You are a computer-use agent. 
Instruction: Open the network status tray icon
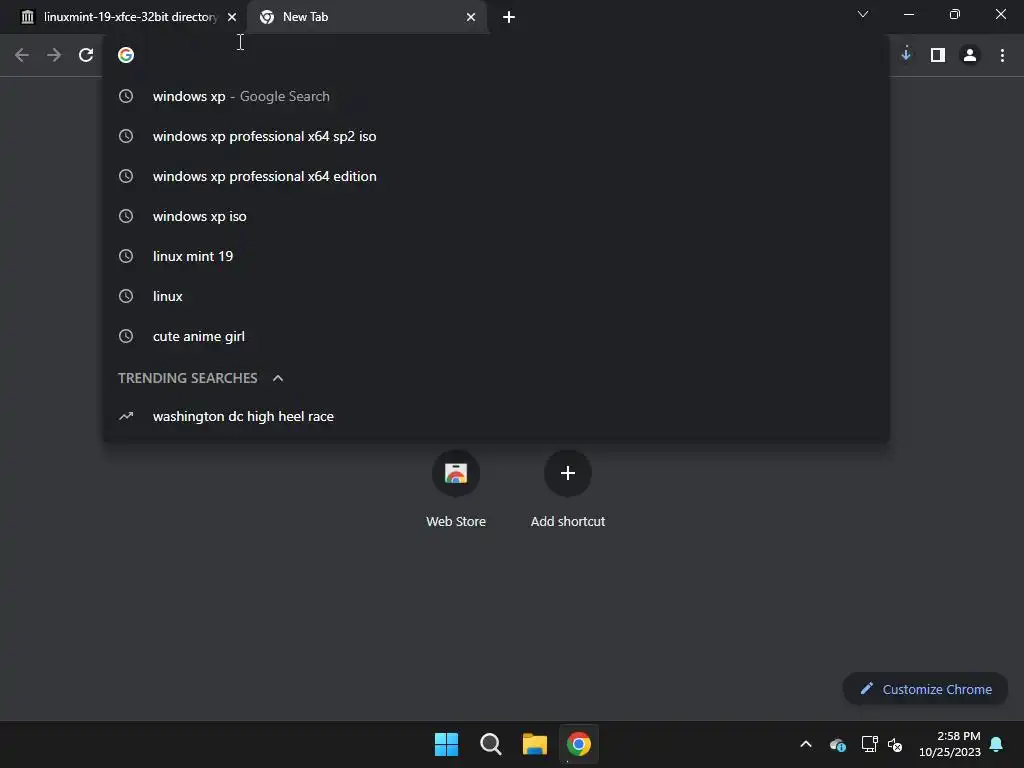point(869,744)
